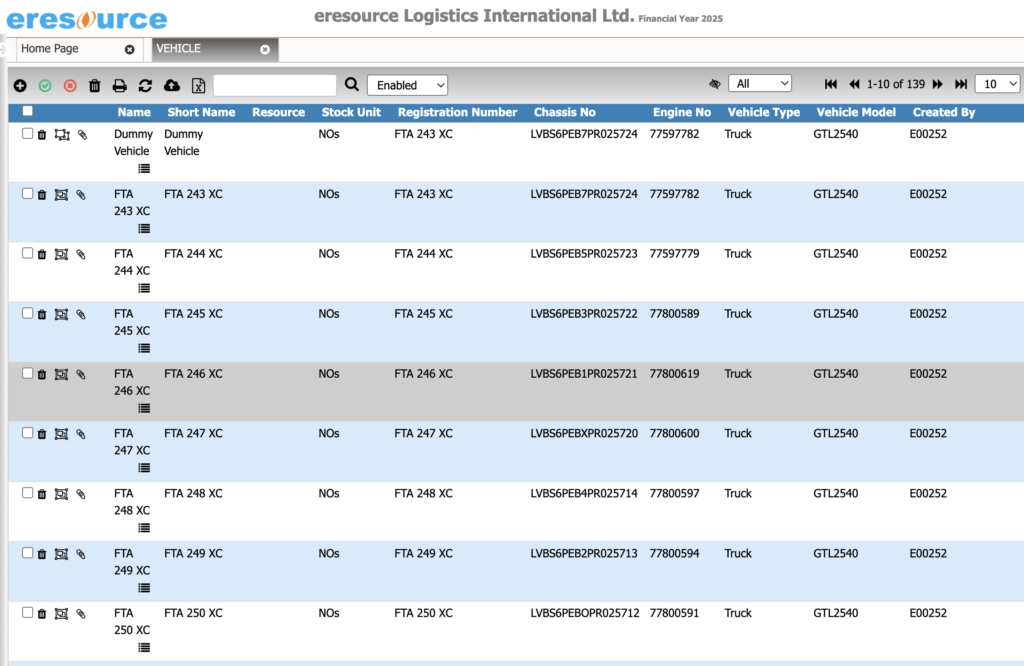Click the delete trash icon for FTA 244 XC

coord(41,253)
